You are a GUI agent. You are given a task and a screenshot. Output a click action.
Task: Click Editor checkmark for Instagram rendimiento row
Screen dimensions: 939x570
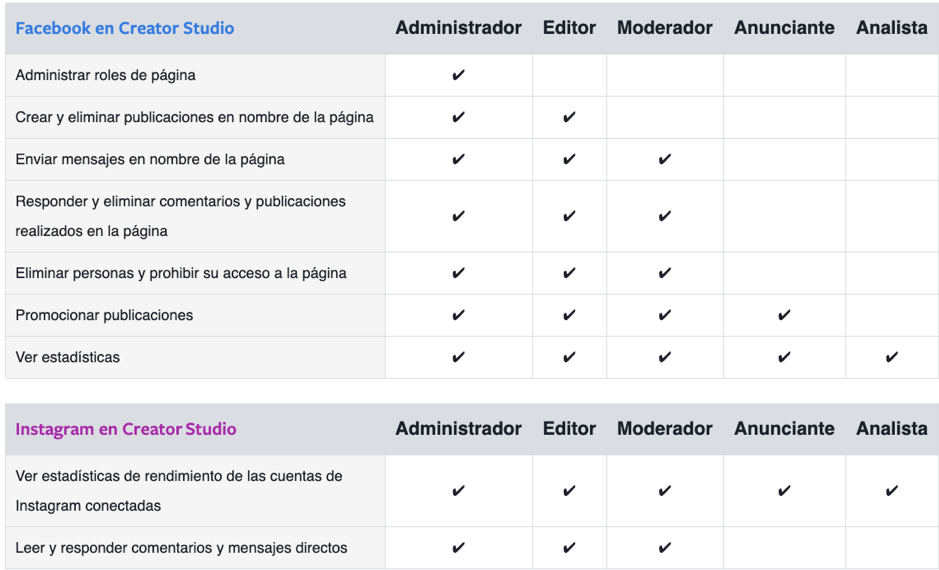(x=569, y=491)
